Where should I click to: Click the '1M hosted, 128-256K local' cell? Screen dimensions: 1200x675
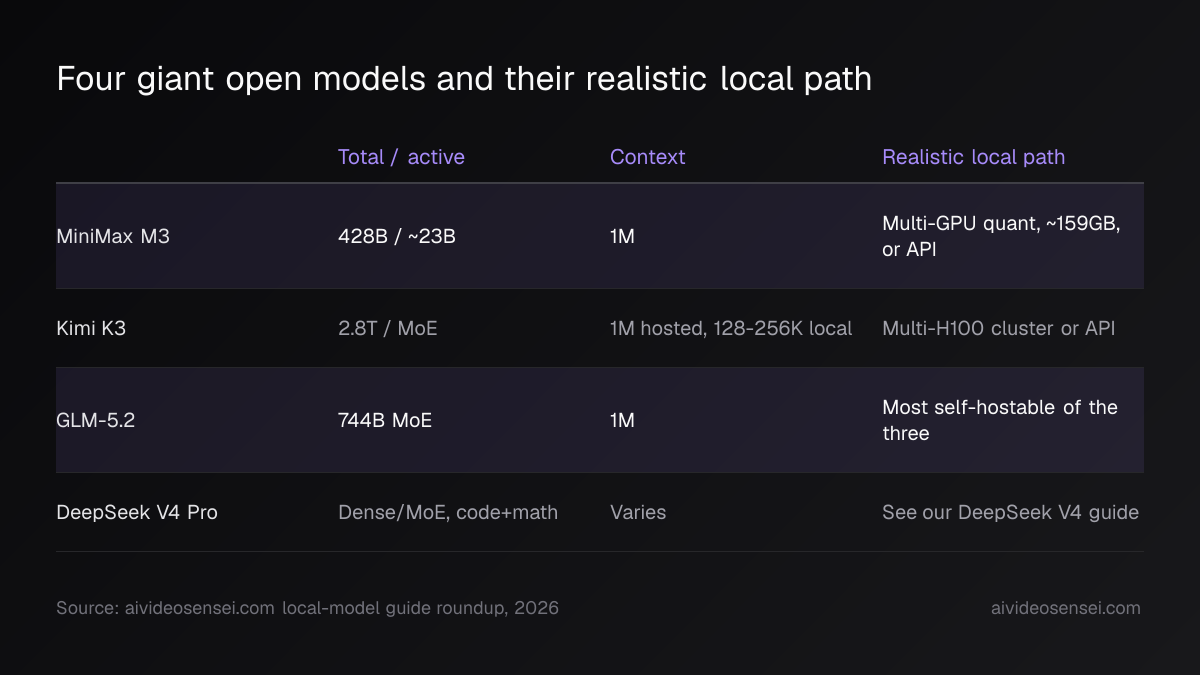pyautogui.click(x=731, y=328)
